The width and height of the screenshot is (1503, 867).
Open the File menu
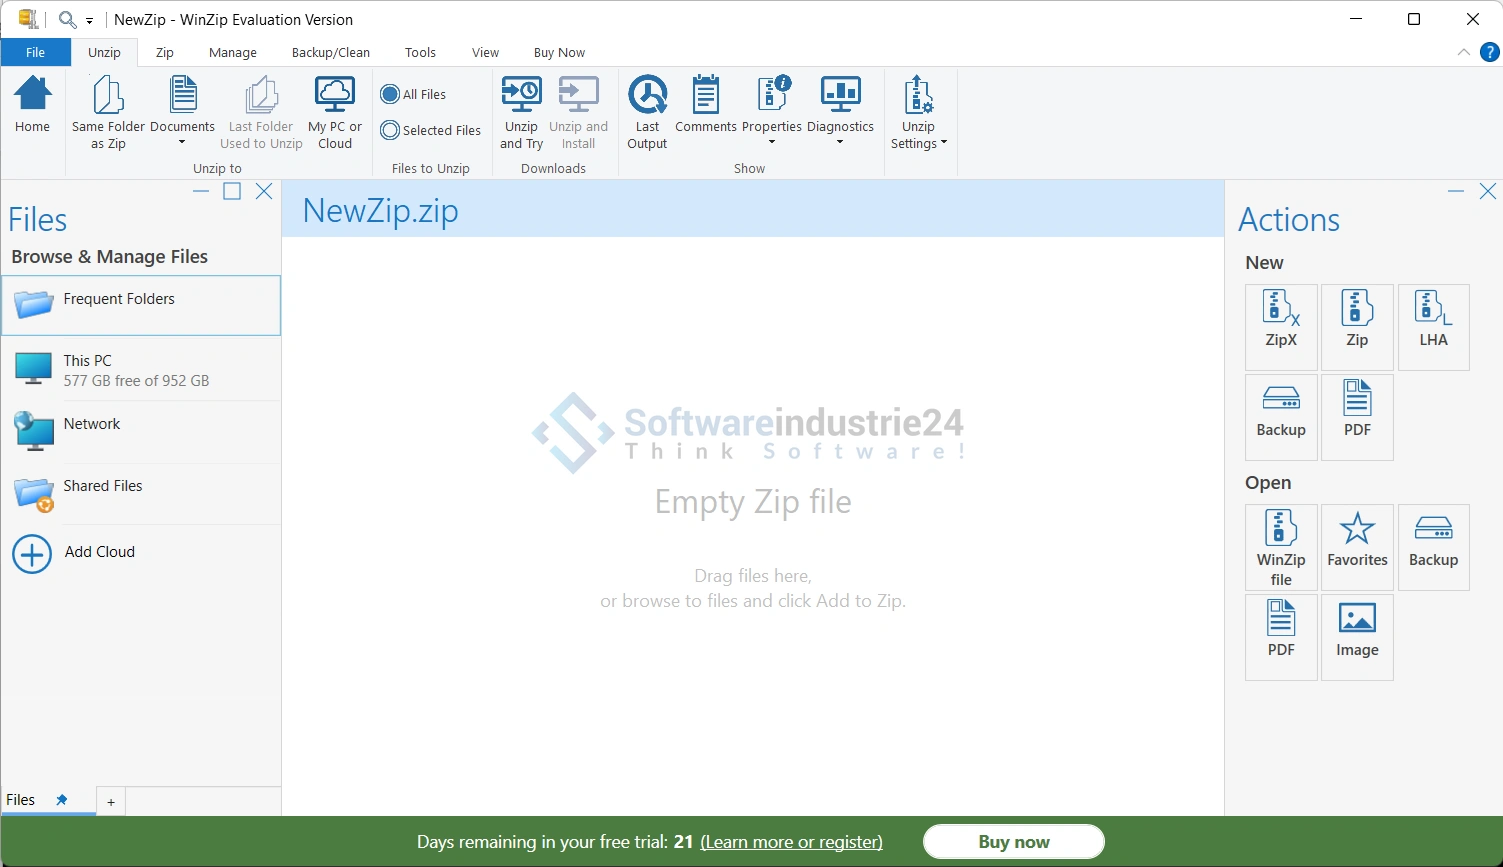coord(35,53)
